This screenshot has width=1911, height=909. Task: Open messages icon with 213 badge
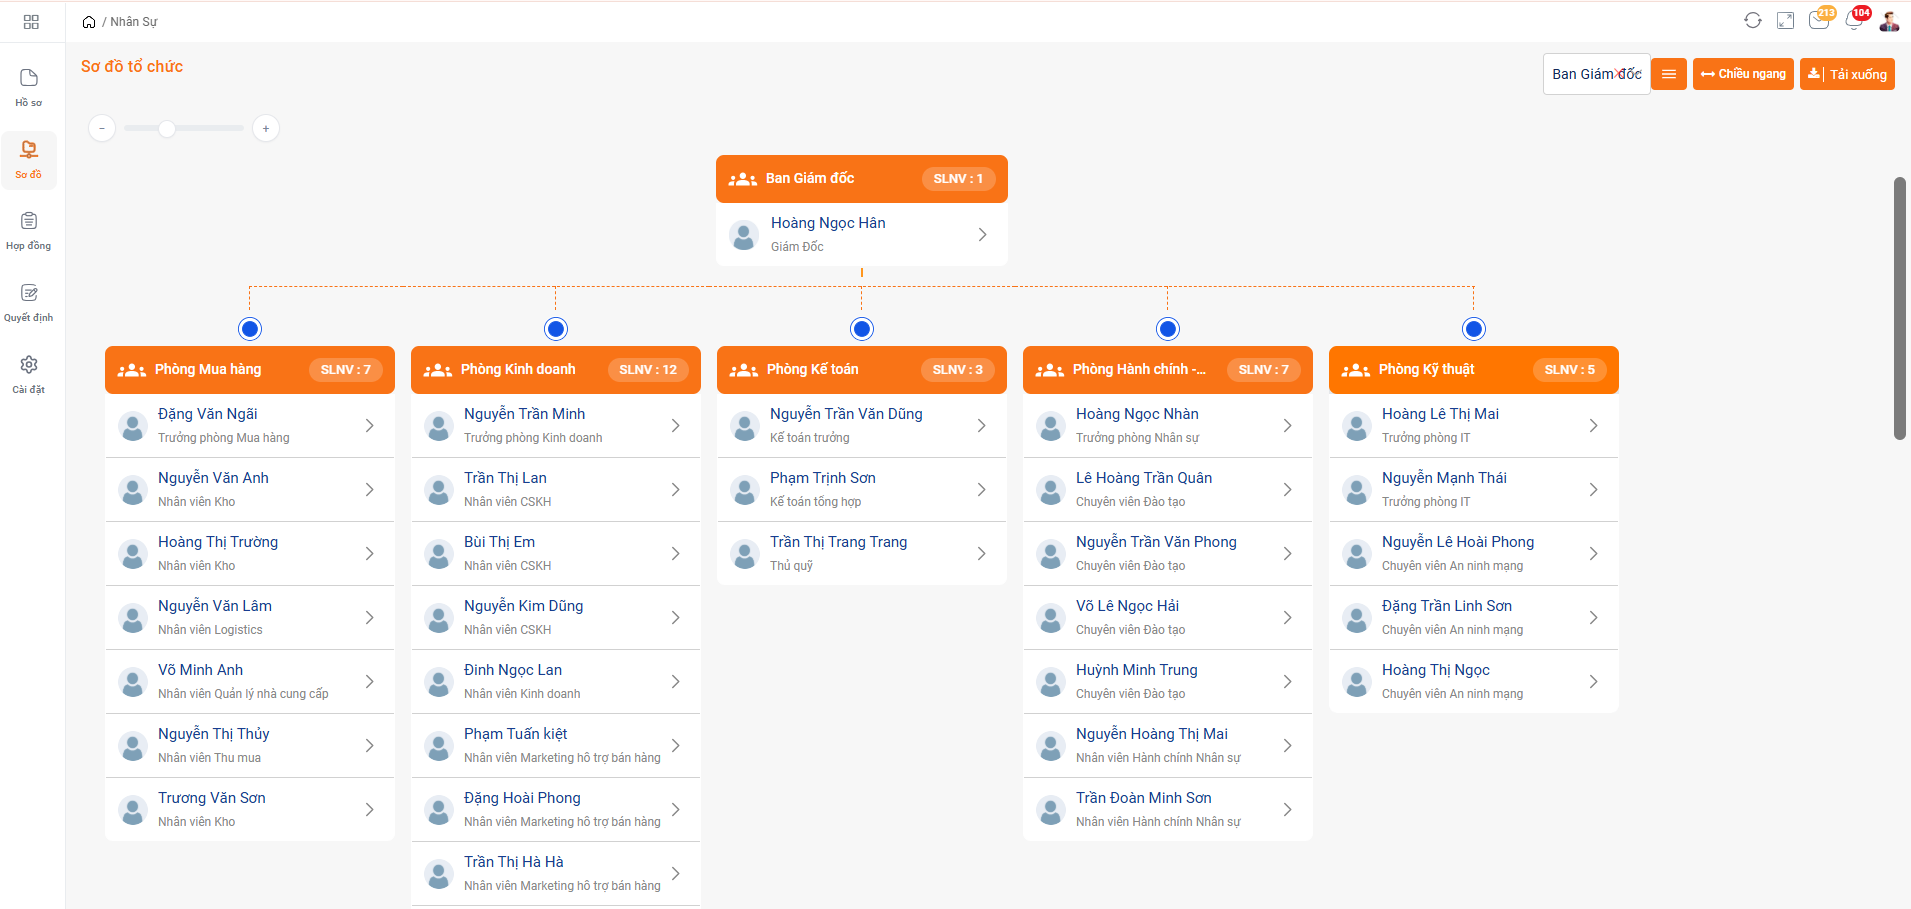[x=1819, y=21]
